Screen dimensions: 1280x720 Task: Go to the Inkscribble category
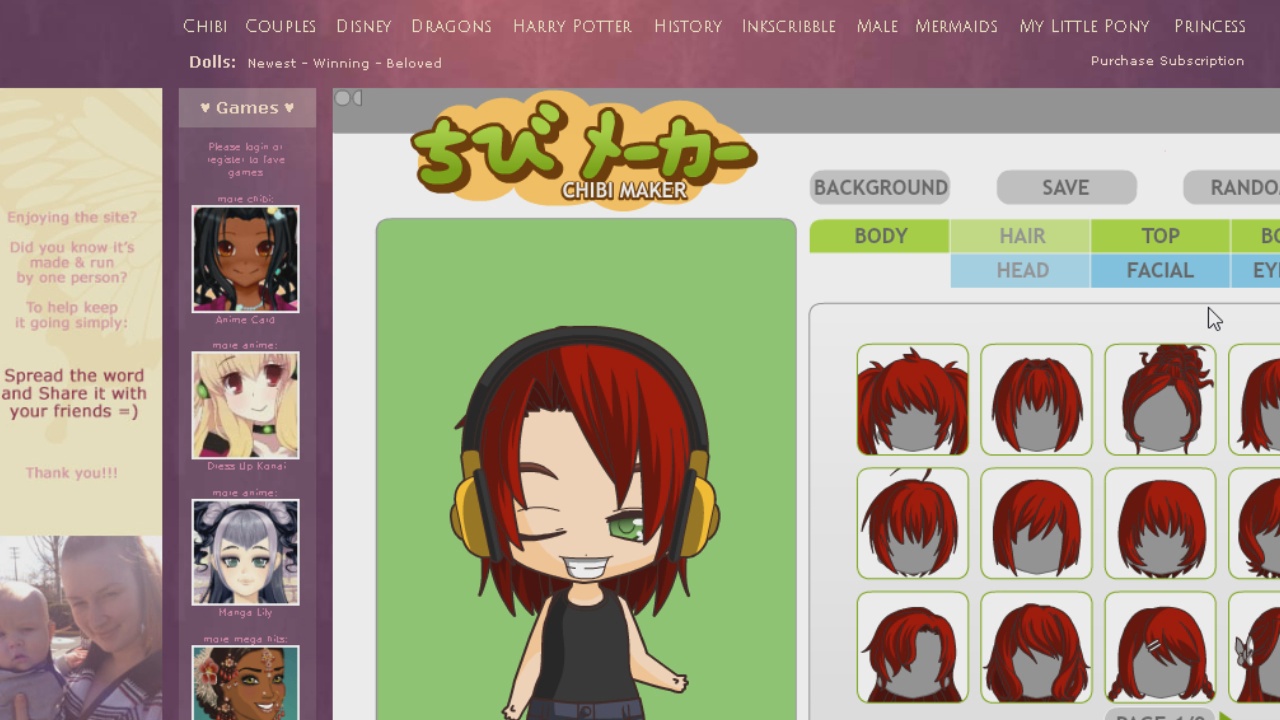[x=789, y=26]
